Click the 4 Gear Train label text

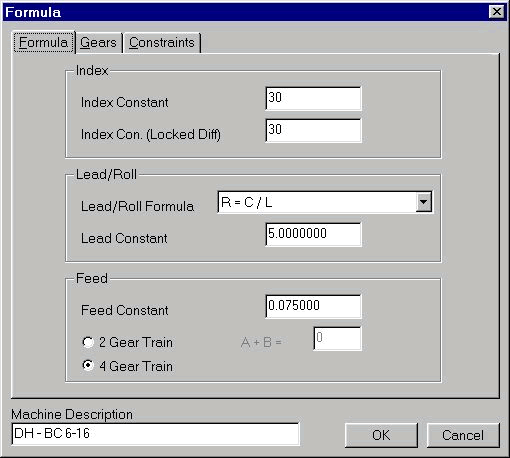[136, 366]
